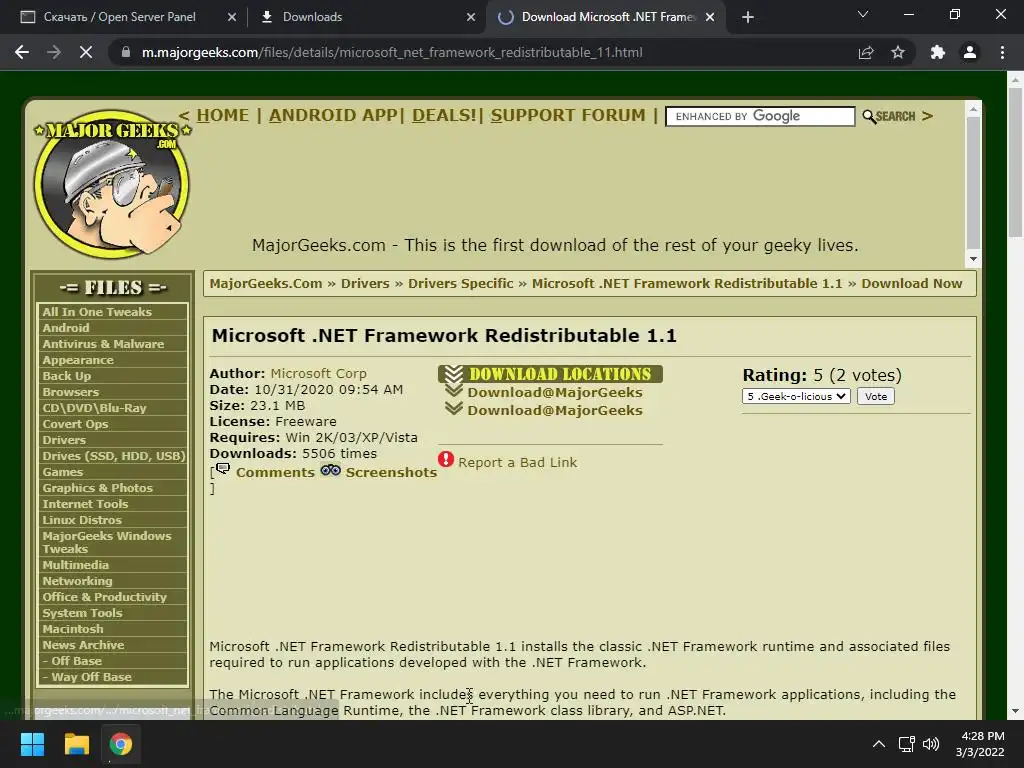Screen dimensions: 1024x768
Task: Open the tab search dropdown arrow
Action: coord(863,14)
